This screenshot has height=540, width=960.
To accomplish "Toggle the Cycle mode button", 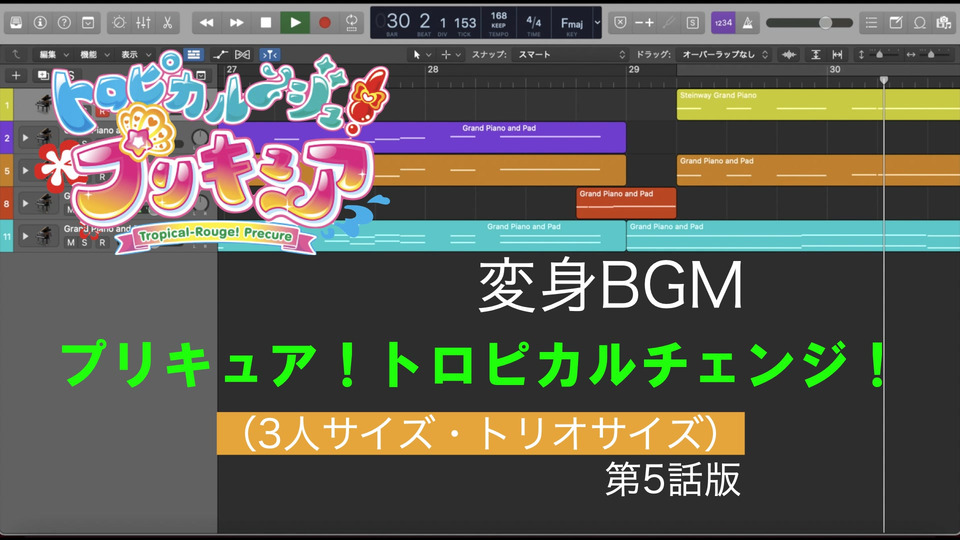I will click(351, 23).
